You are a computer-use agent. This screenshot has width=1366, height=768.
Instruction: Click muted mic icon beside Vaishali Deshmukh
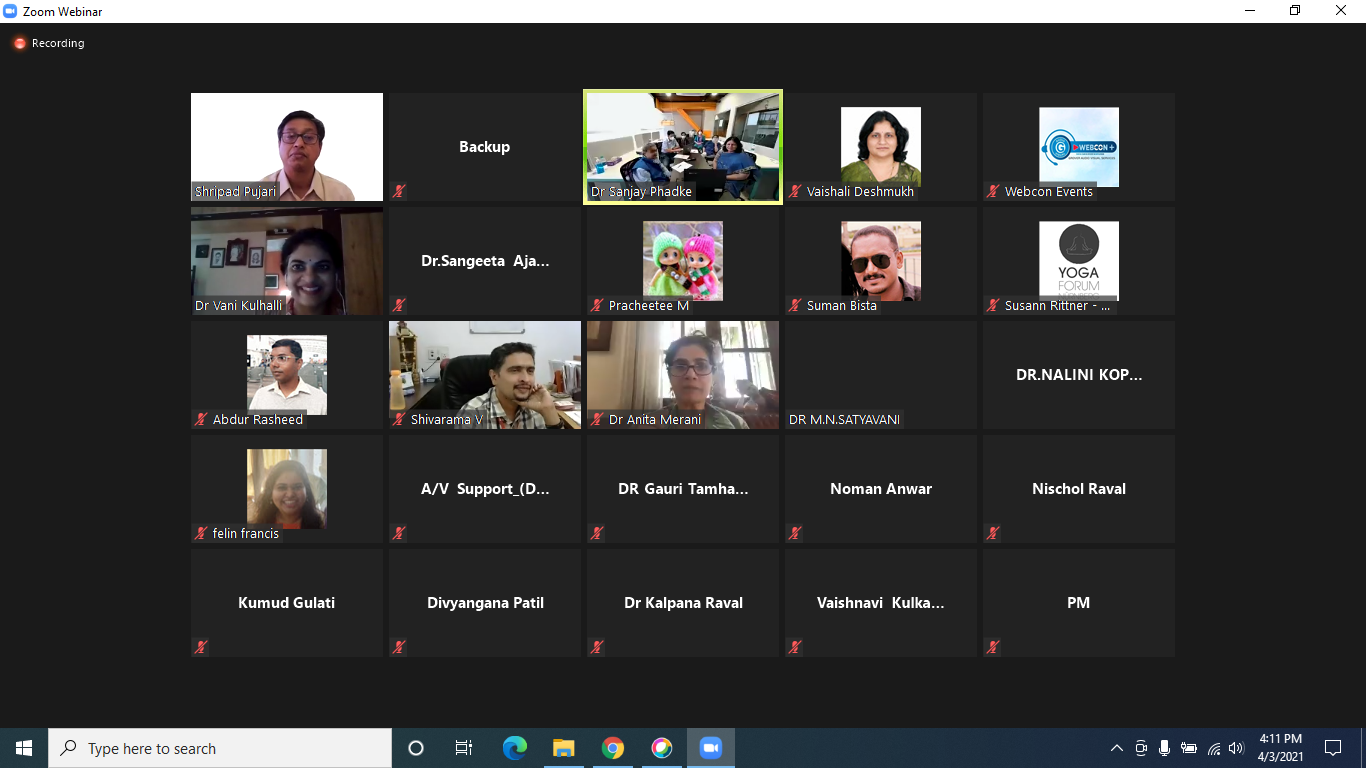(795, 191)
